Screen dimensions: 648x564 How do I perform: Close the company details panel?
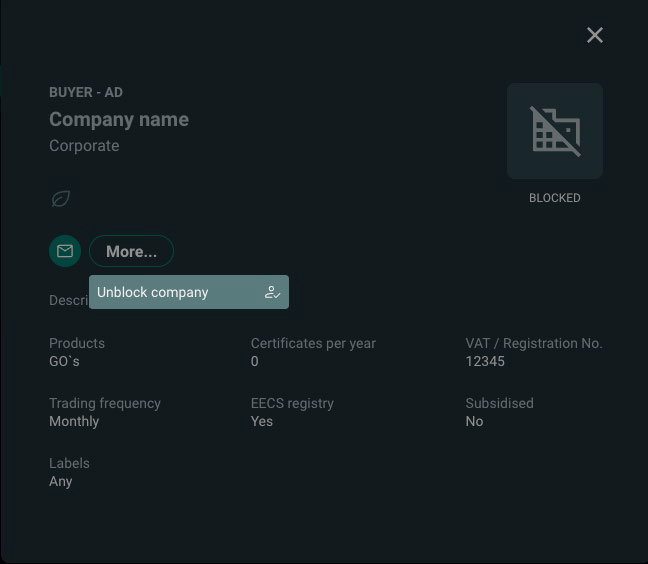coord(595,35)
